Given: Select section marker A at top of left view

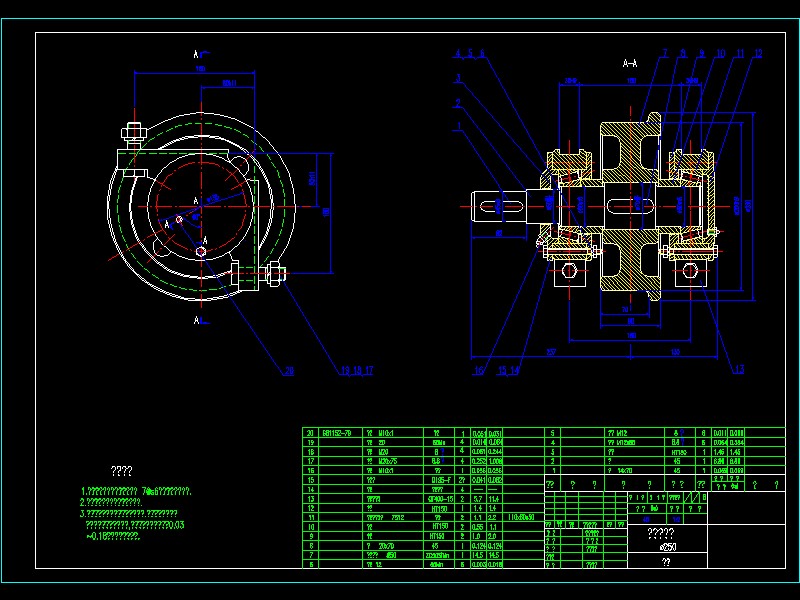Looking at the screenshot, I should [x=196, y=54].
